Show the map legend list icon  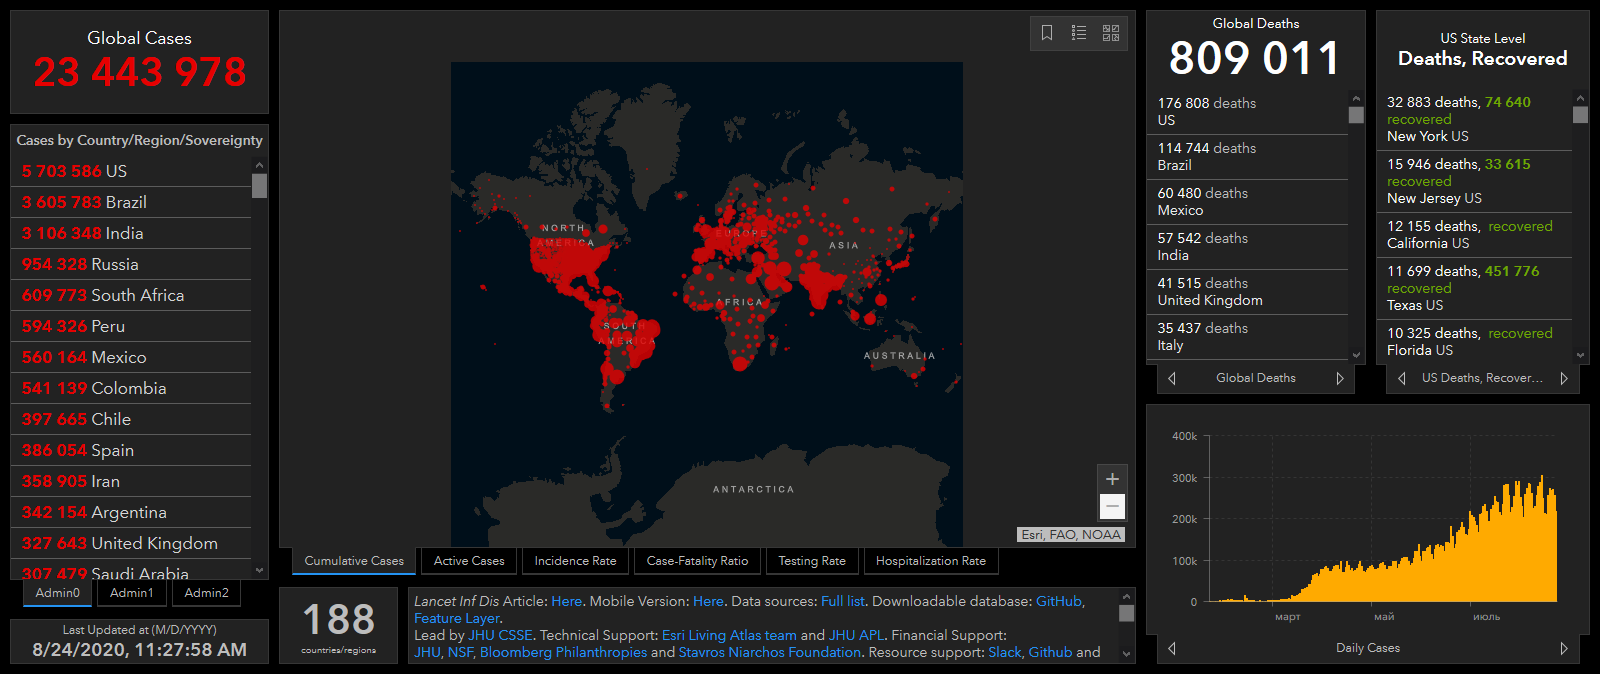pos(1079,33)
